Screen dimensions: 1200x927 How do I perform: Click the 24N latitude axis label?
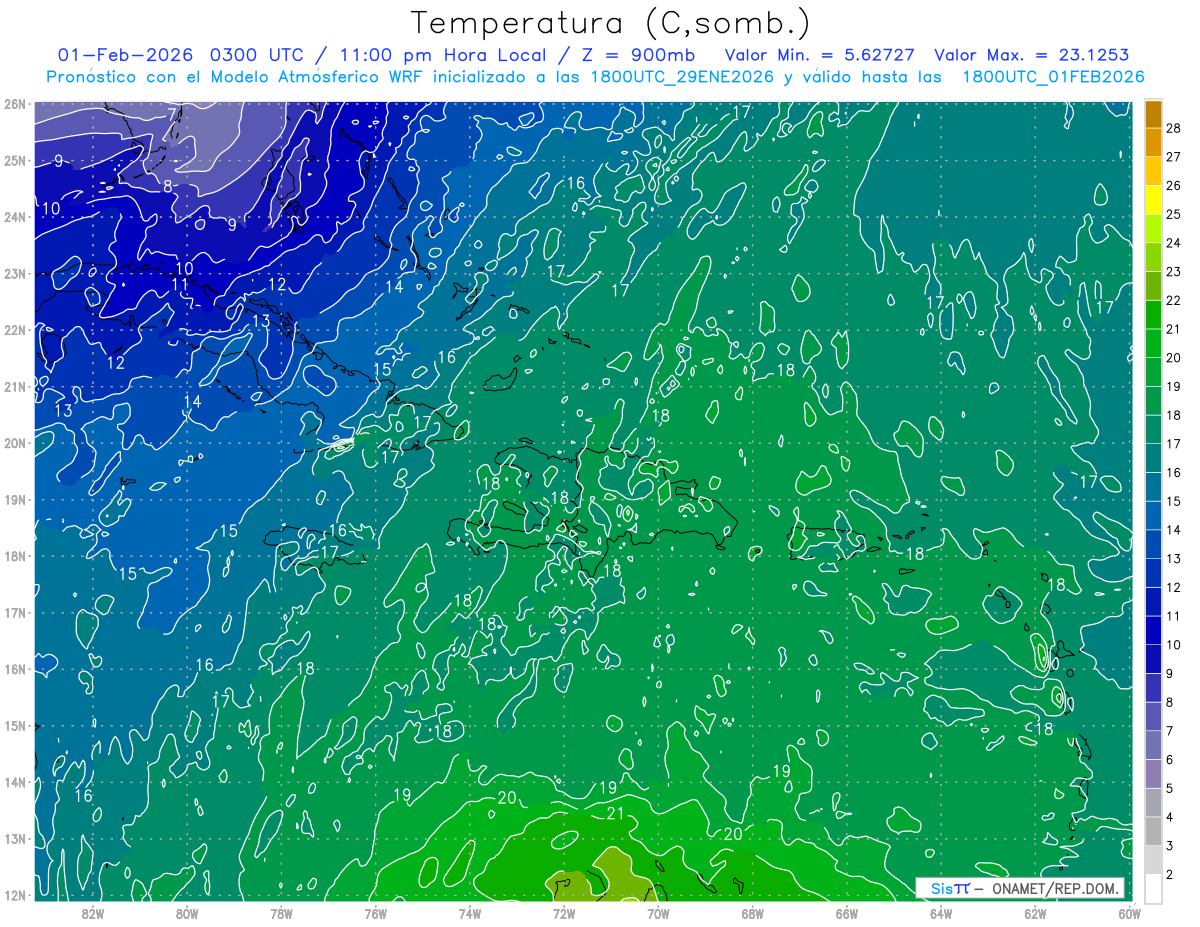(14, 217)
